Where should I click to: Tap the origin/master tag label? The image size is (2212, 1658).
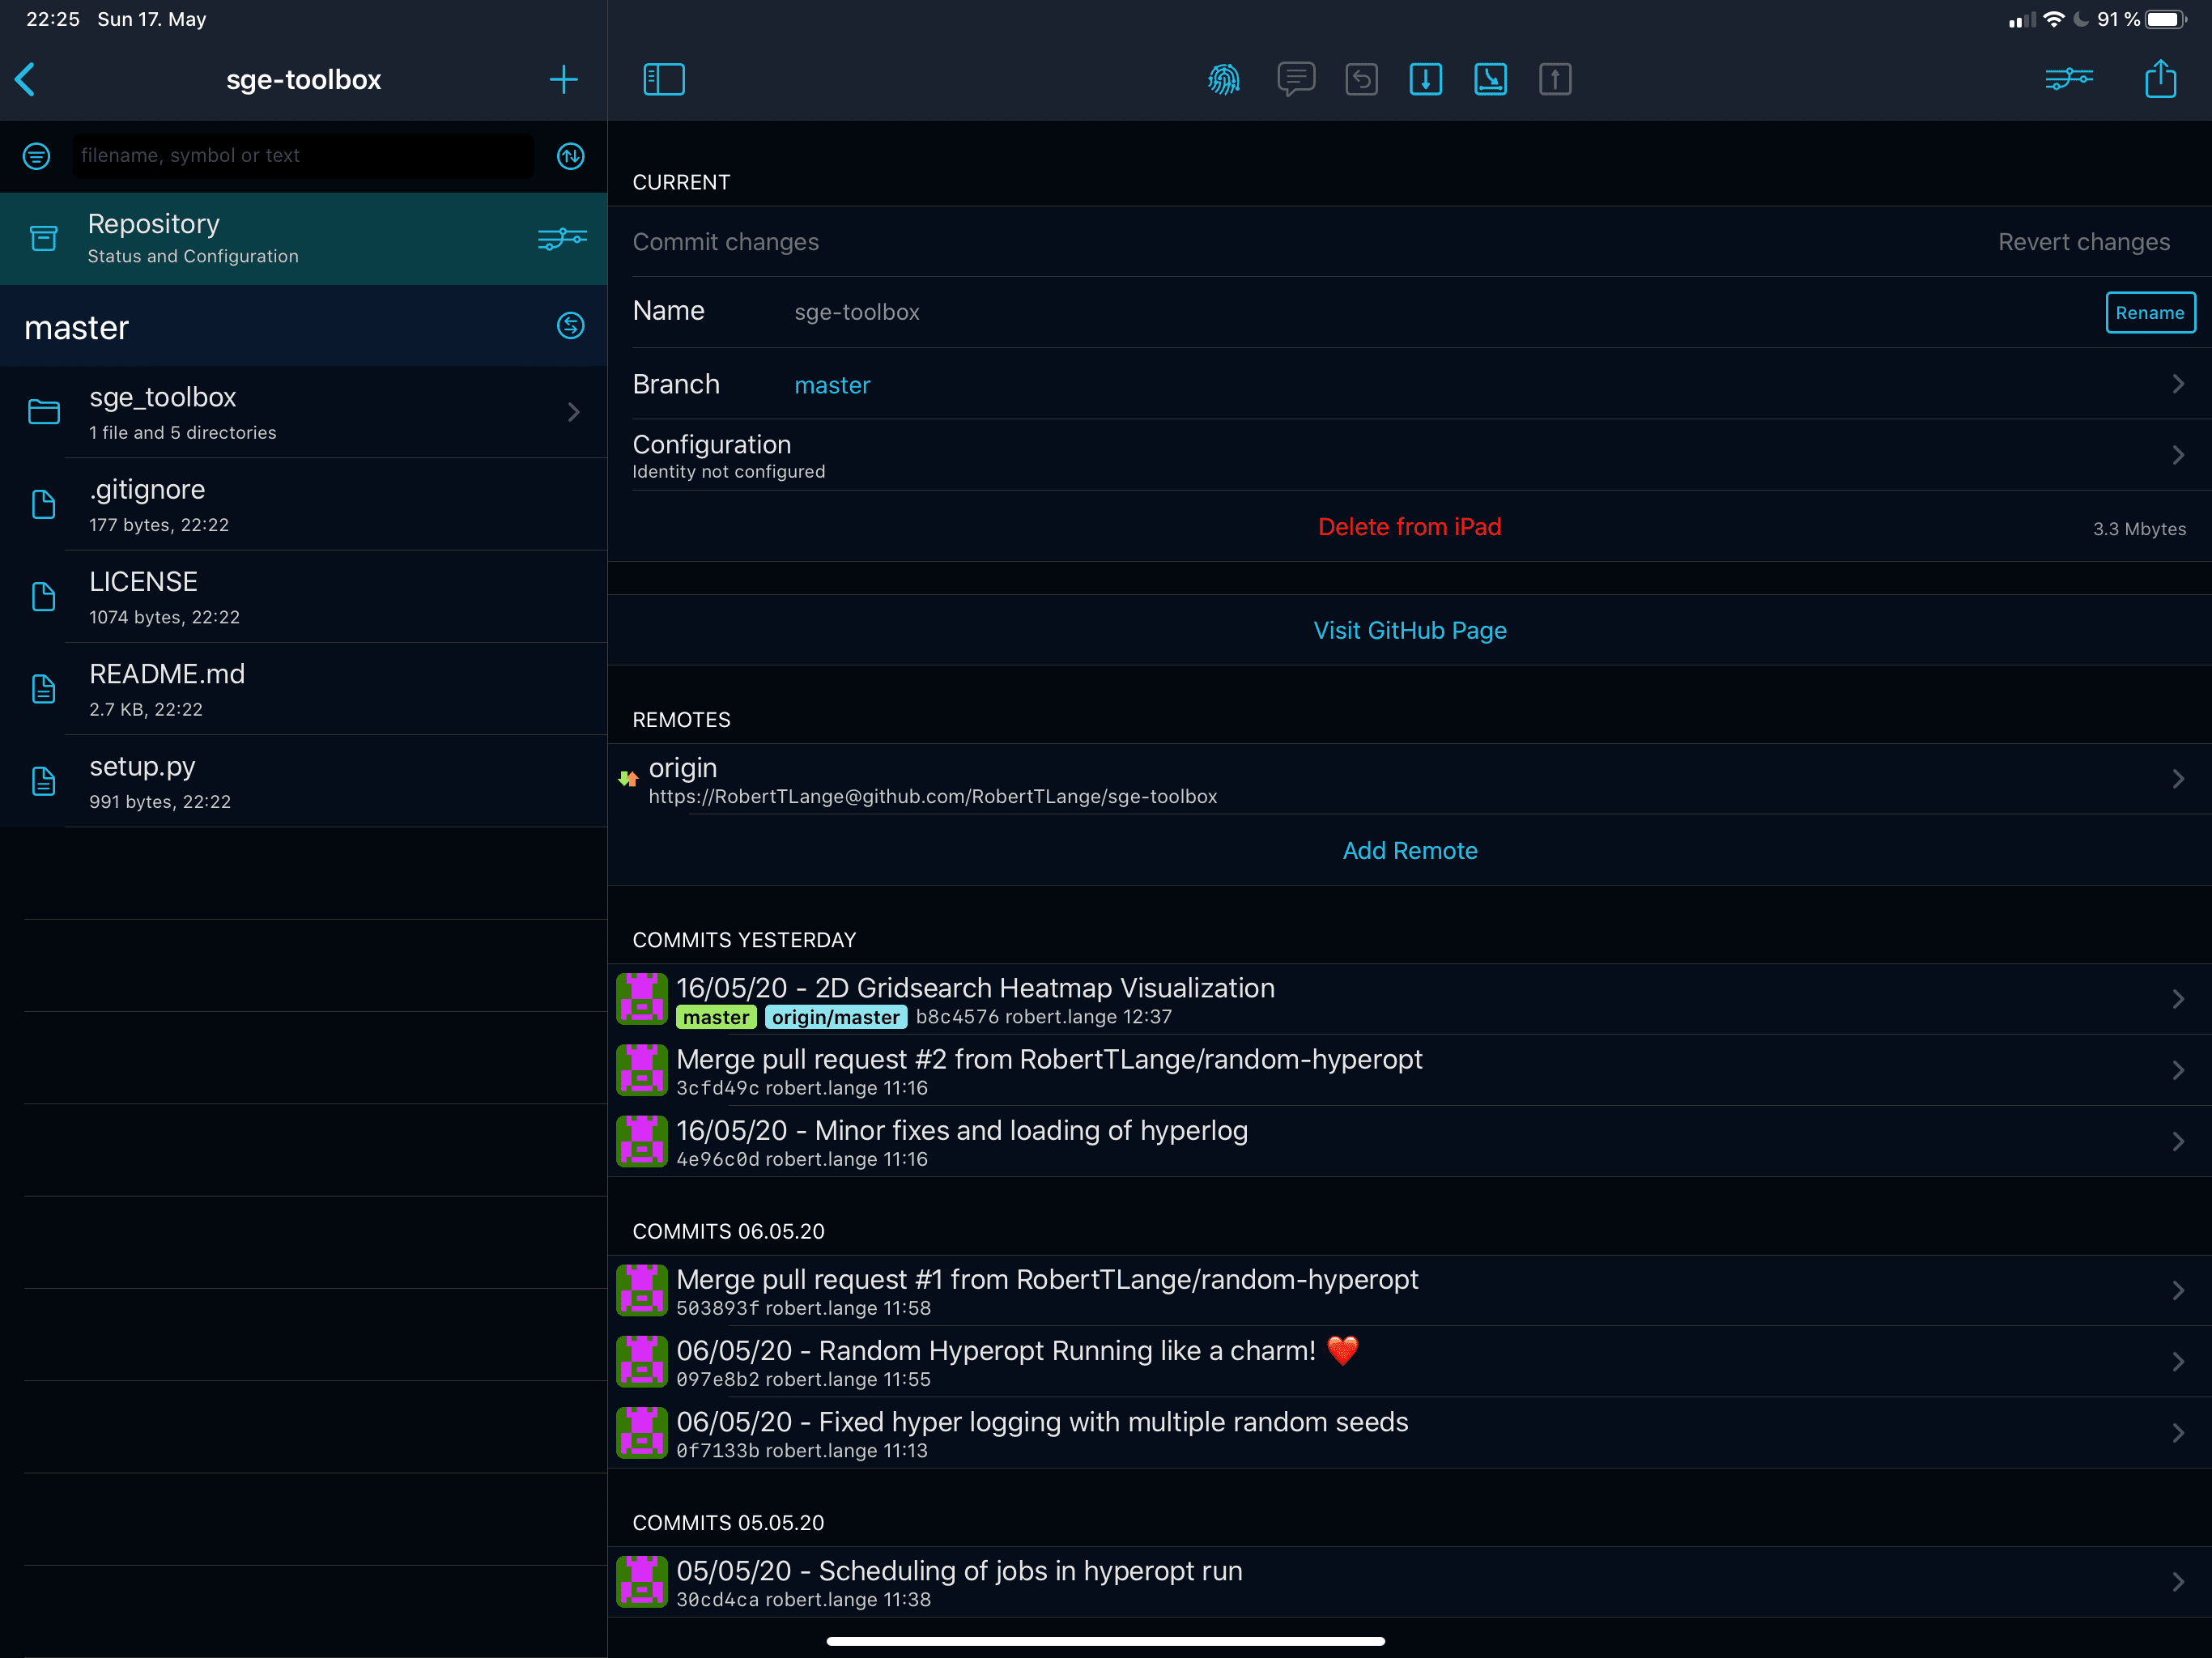click(836, 1017)
